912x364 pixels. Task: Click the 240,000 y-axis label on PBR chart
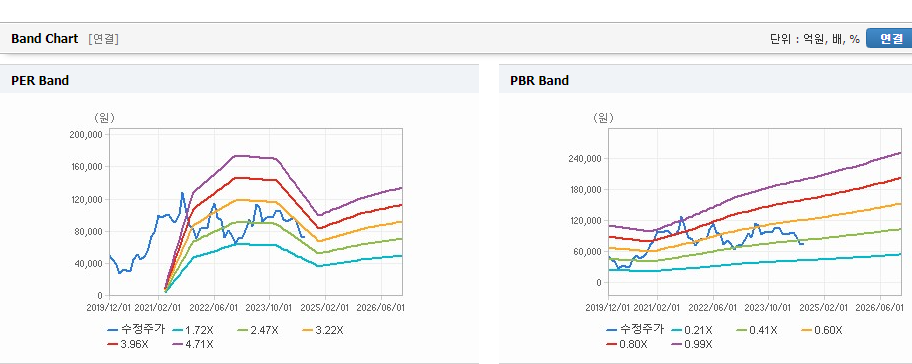tap(585, 159)
